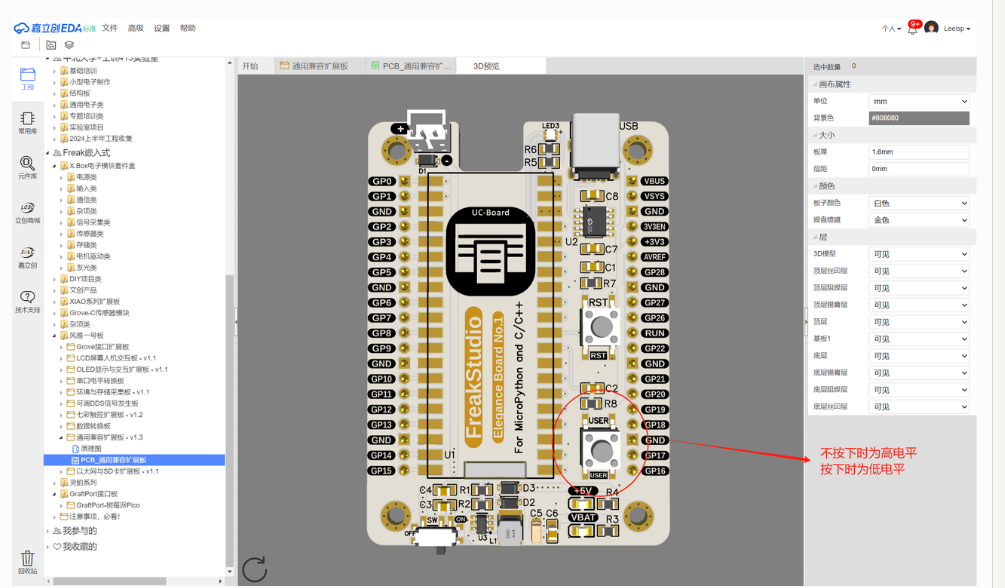Click the 嘉立创 JLC sidebar icon
The width and height of the screenshot is (1005, 588).
28,256
